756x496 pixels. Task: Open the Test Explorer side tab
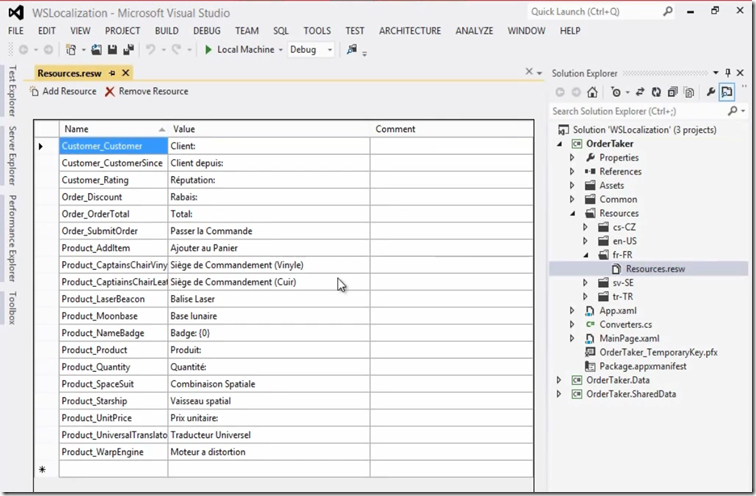(12, 91)
